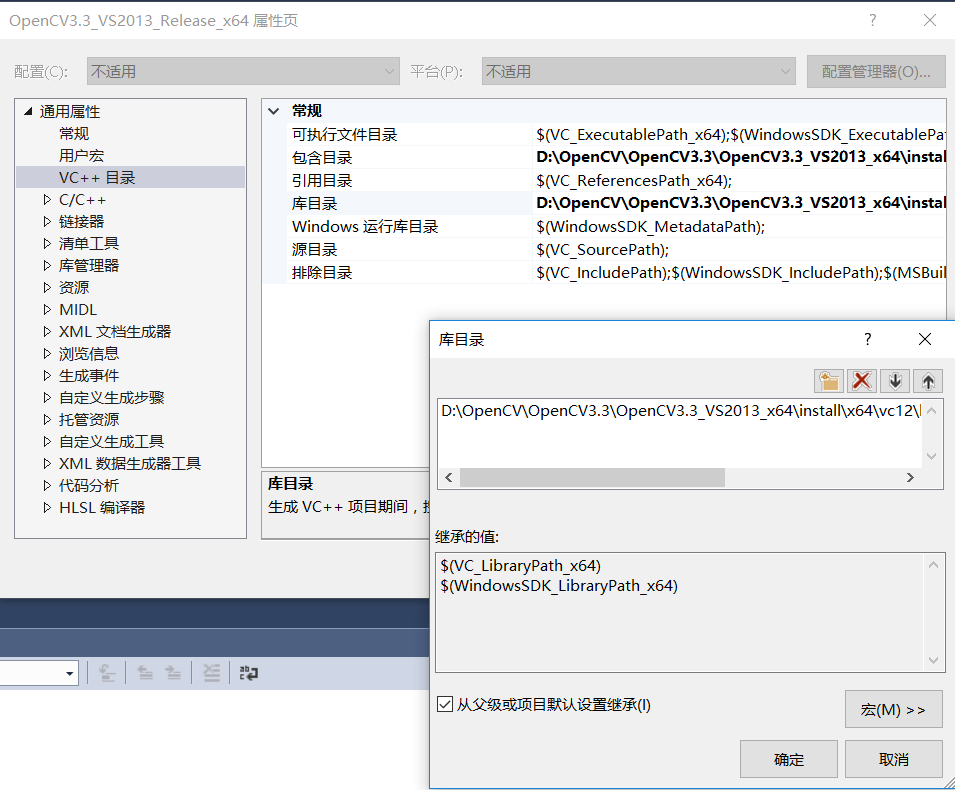This screenshot has width=955, height=790.
Task: Open the 平台 dropdown
Action: [638, 71]
